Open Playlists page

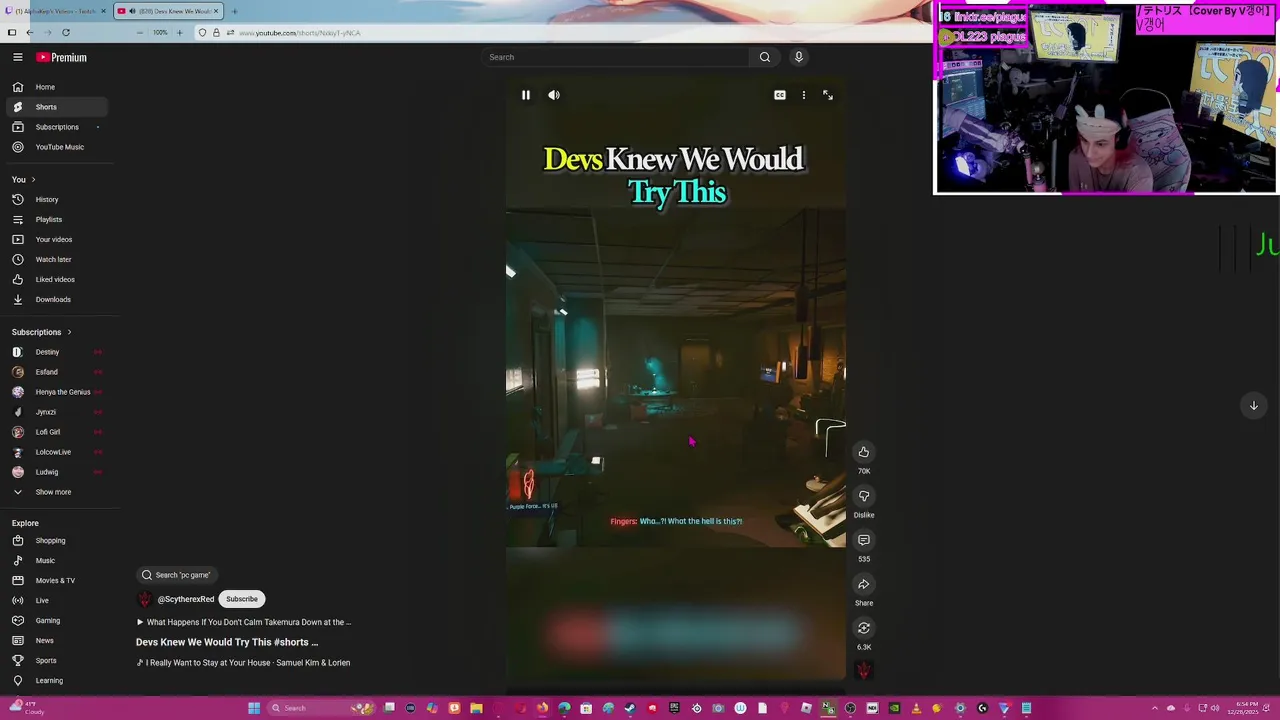click(x=59, y=219)
